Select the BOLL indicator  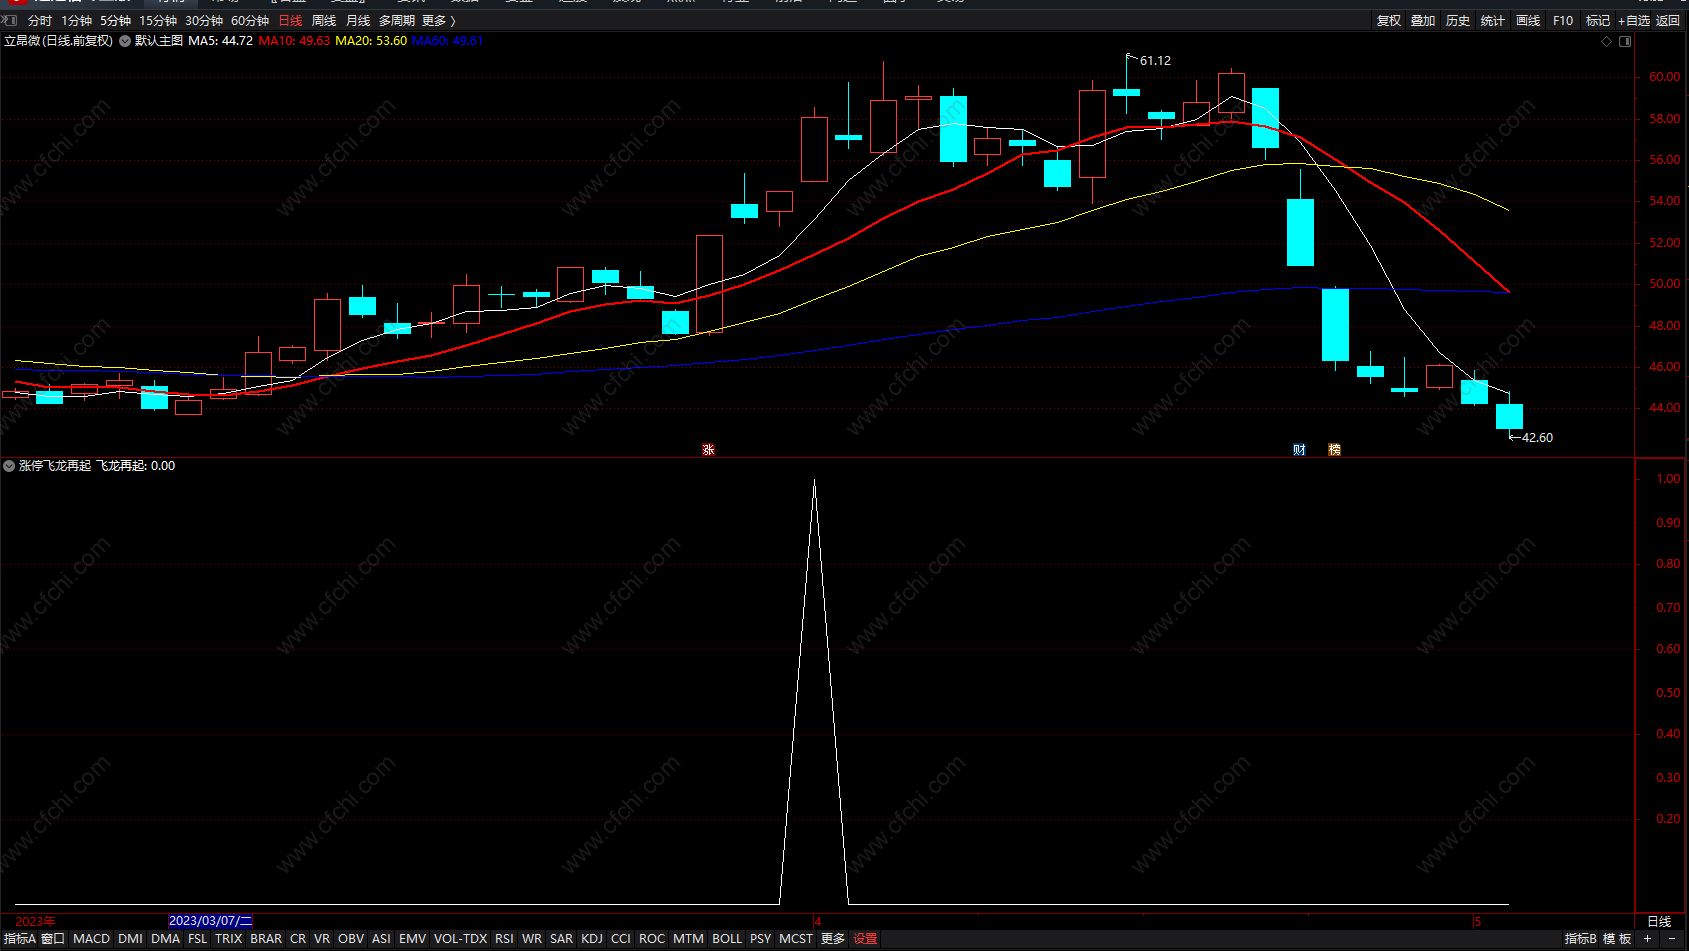pyautogui.click(x=727, y=939)
